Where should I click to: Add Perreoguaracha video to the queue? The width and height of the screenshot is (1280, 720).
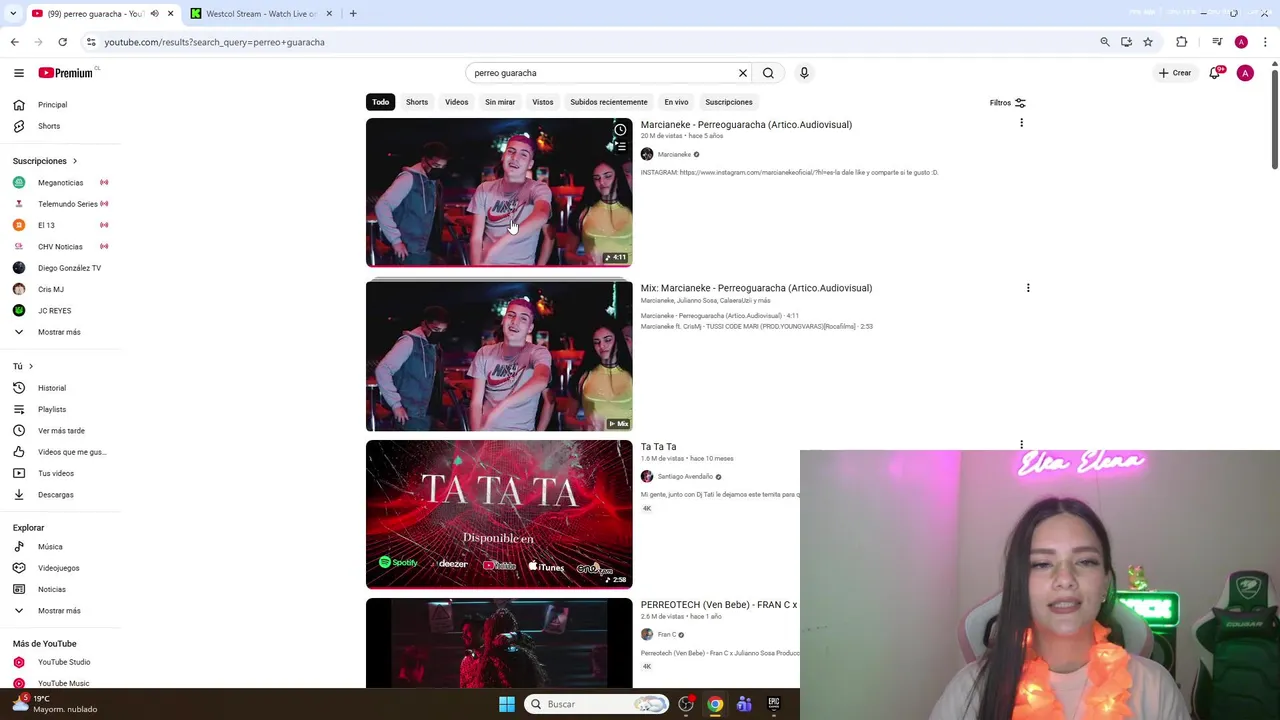click(x=620, y=147)
